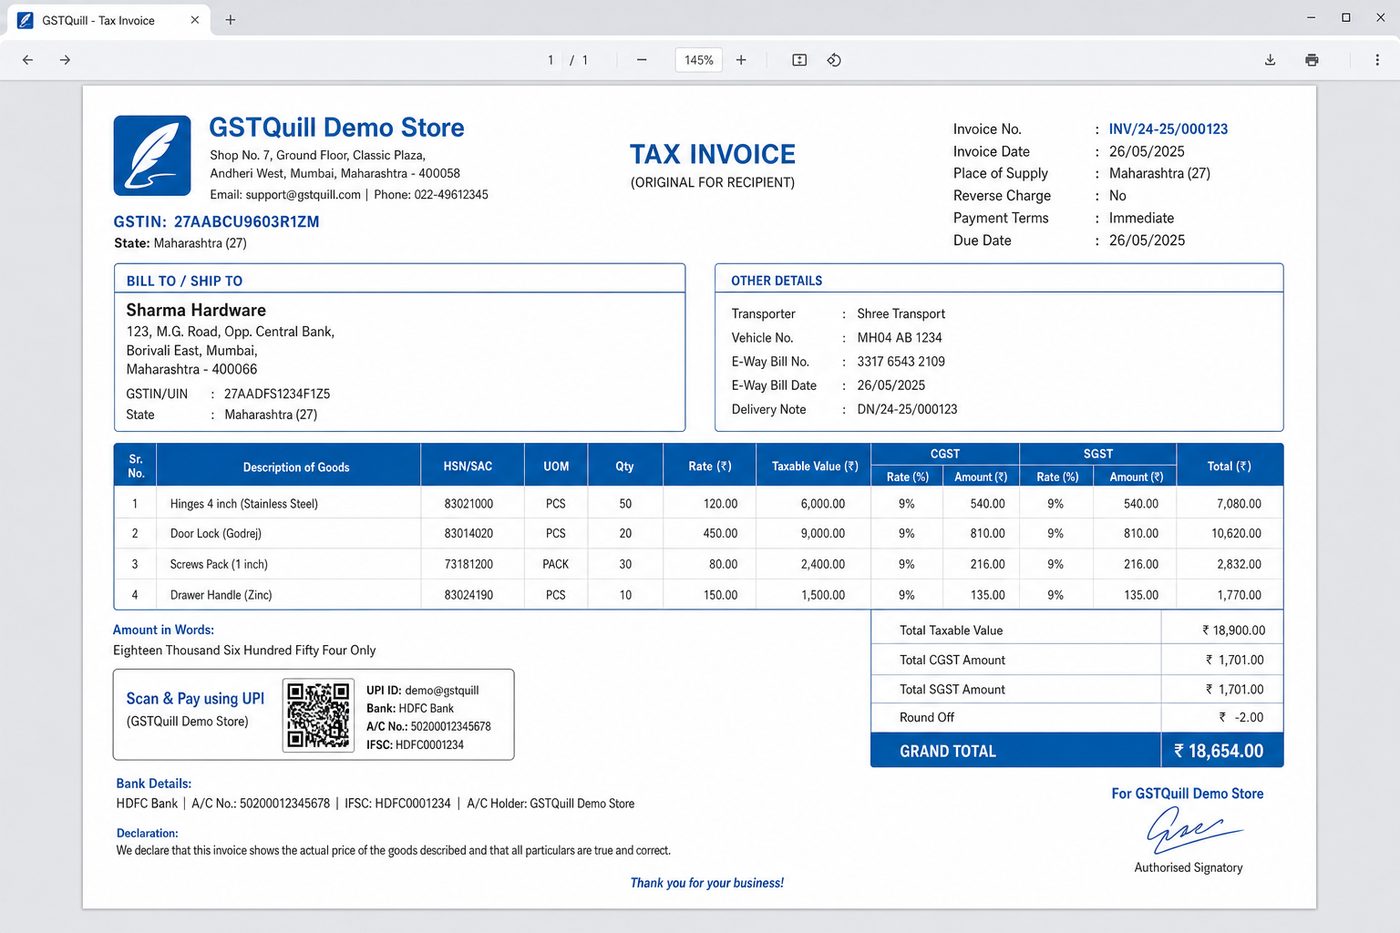Click vehicle number MH04 AB 1234
Viewport: 1400px width, 933px height.
coord(899,338)
